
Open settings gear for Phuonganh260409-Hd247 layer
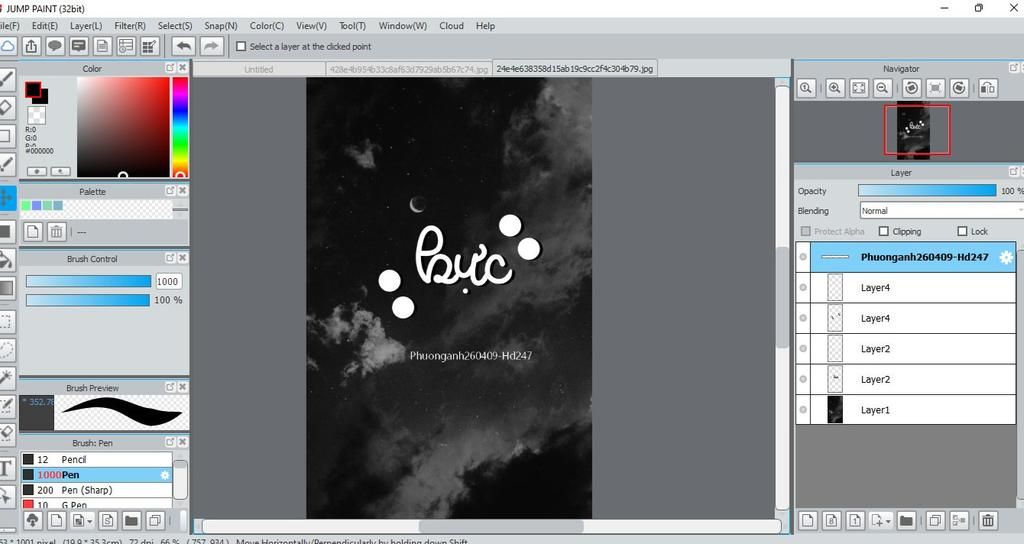[1006, 257]
